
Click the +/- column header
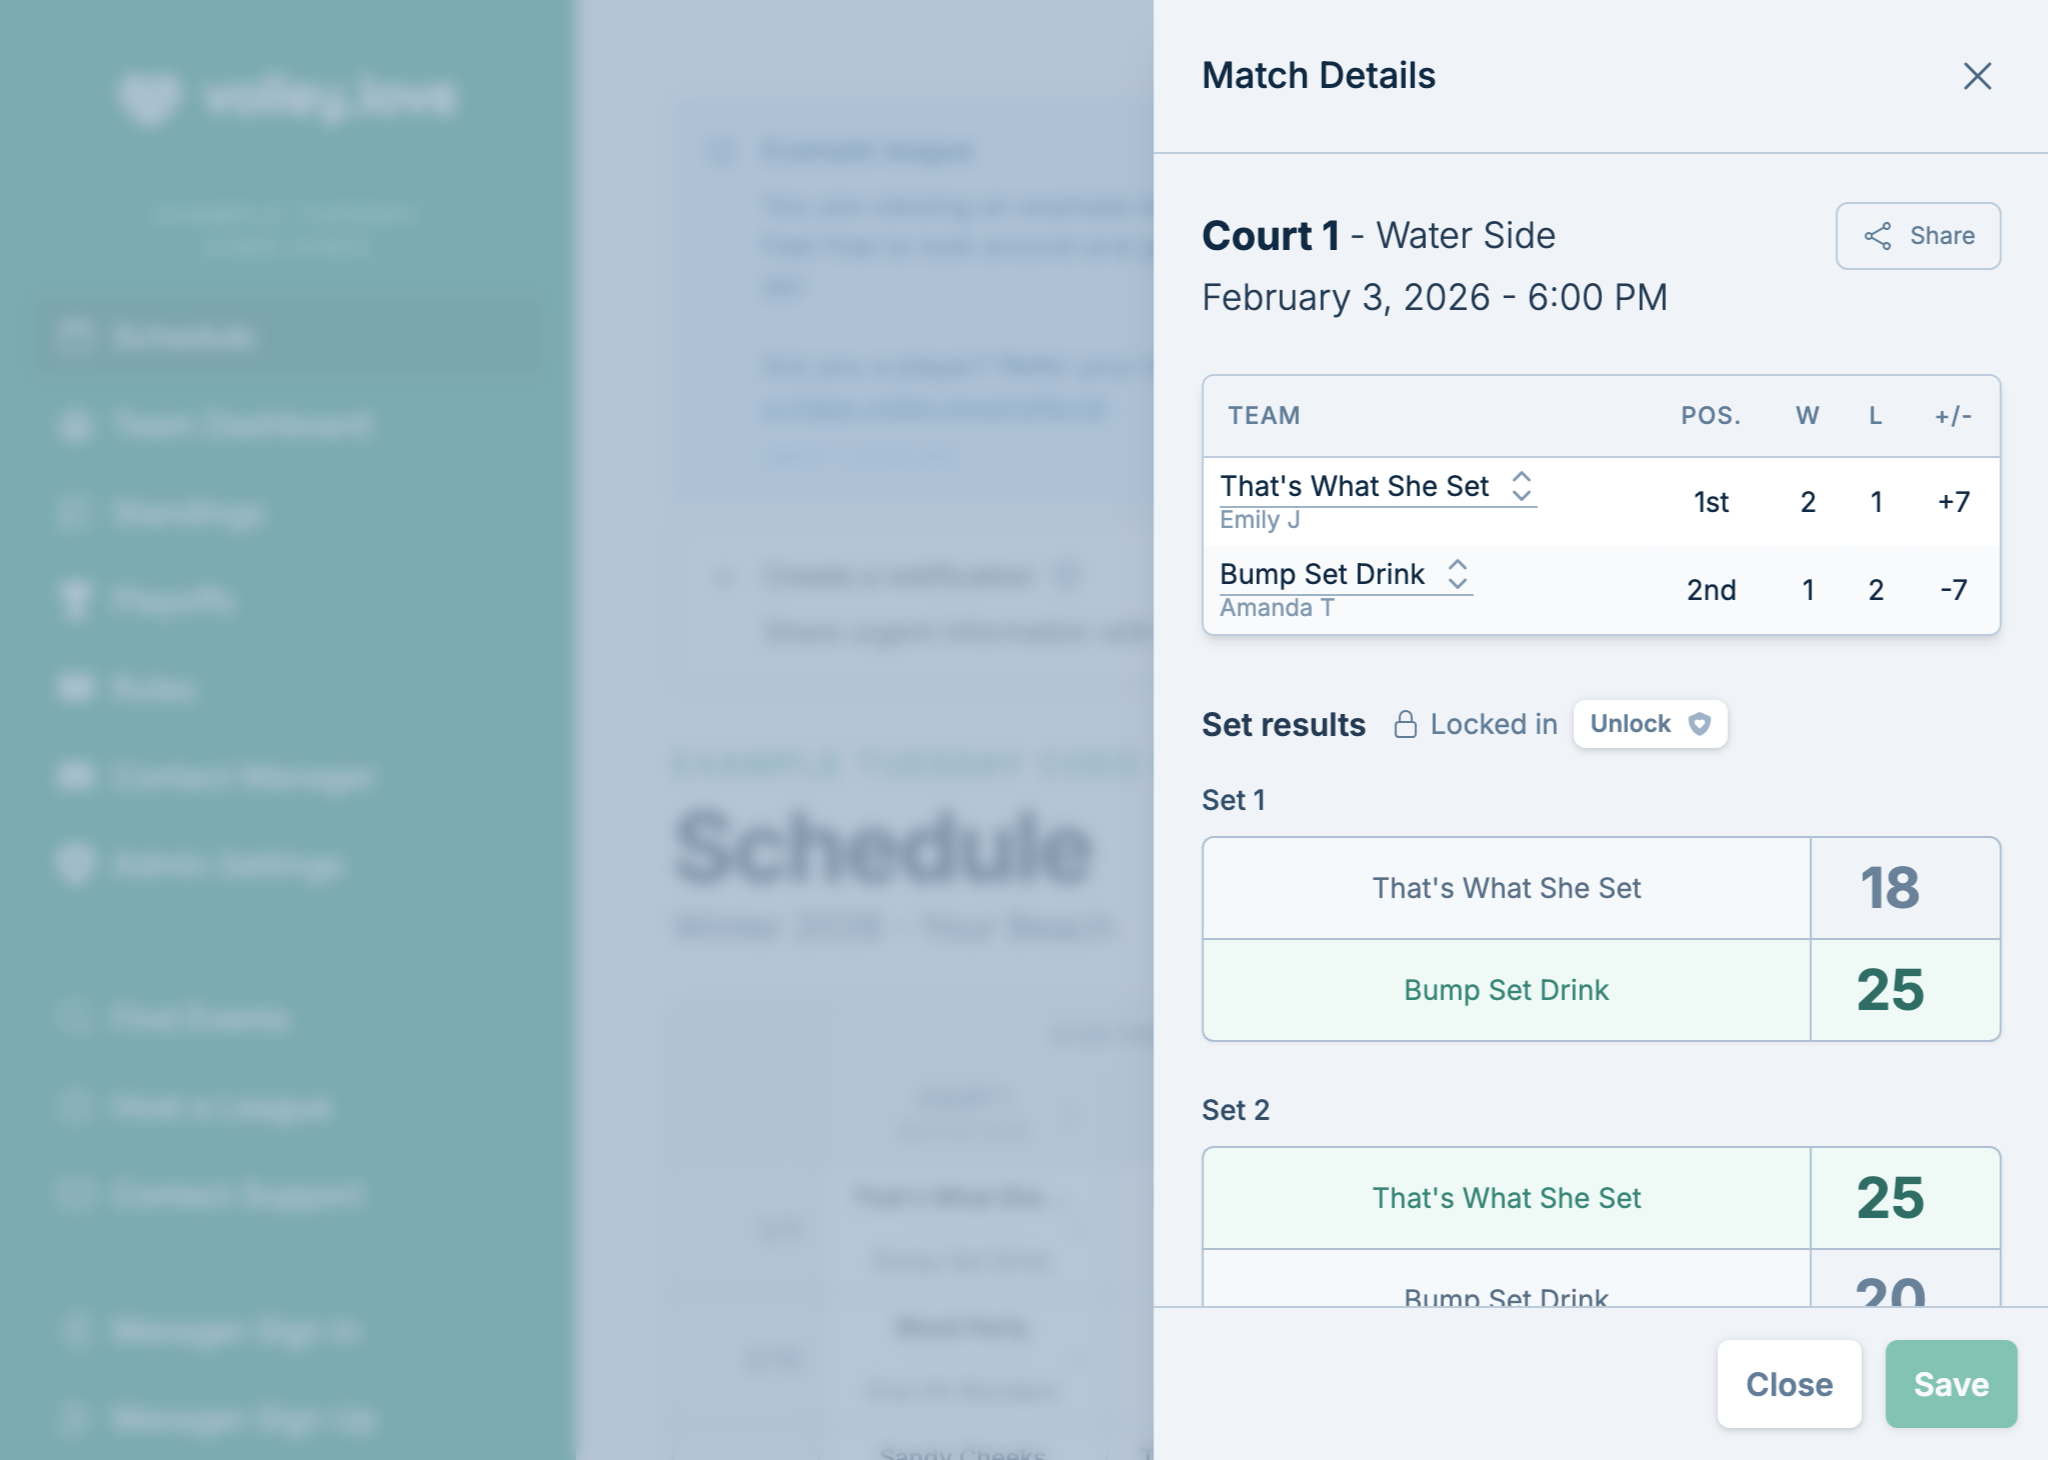pyautogui.click(x=1952, y=416)
